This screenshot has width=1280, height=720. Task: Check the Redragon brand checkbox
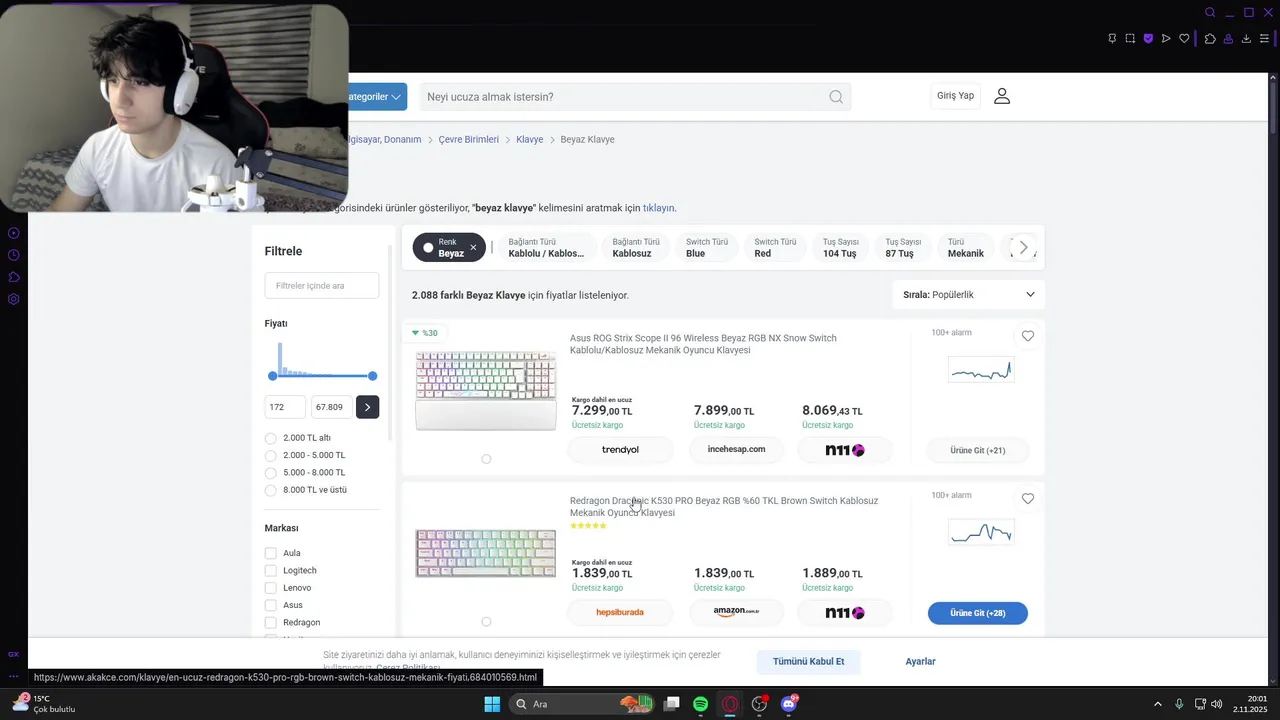point(270,622)
